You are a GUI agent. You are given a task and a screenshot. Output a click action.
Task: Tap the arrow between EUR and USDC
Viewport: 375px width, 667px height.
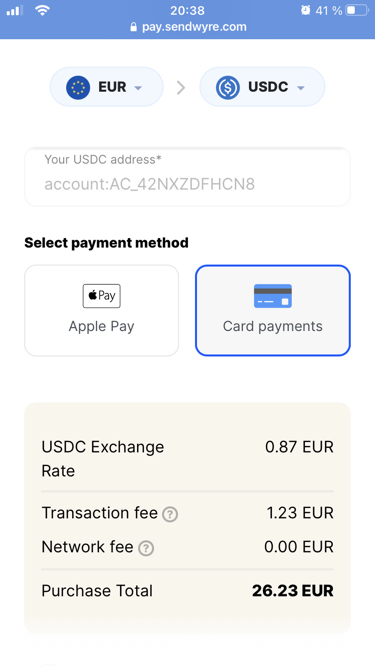point(181,88)
